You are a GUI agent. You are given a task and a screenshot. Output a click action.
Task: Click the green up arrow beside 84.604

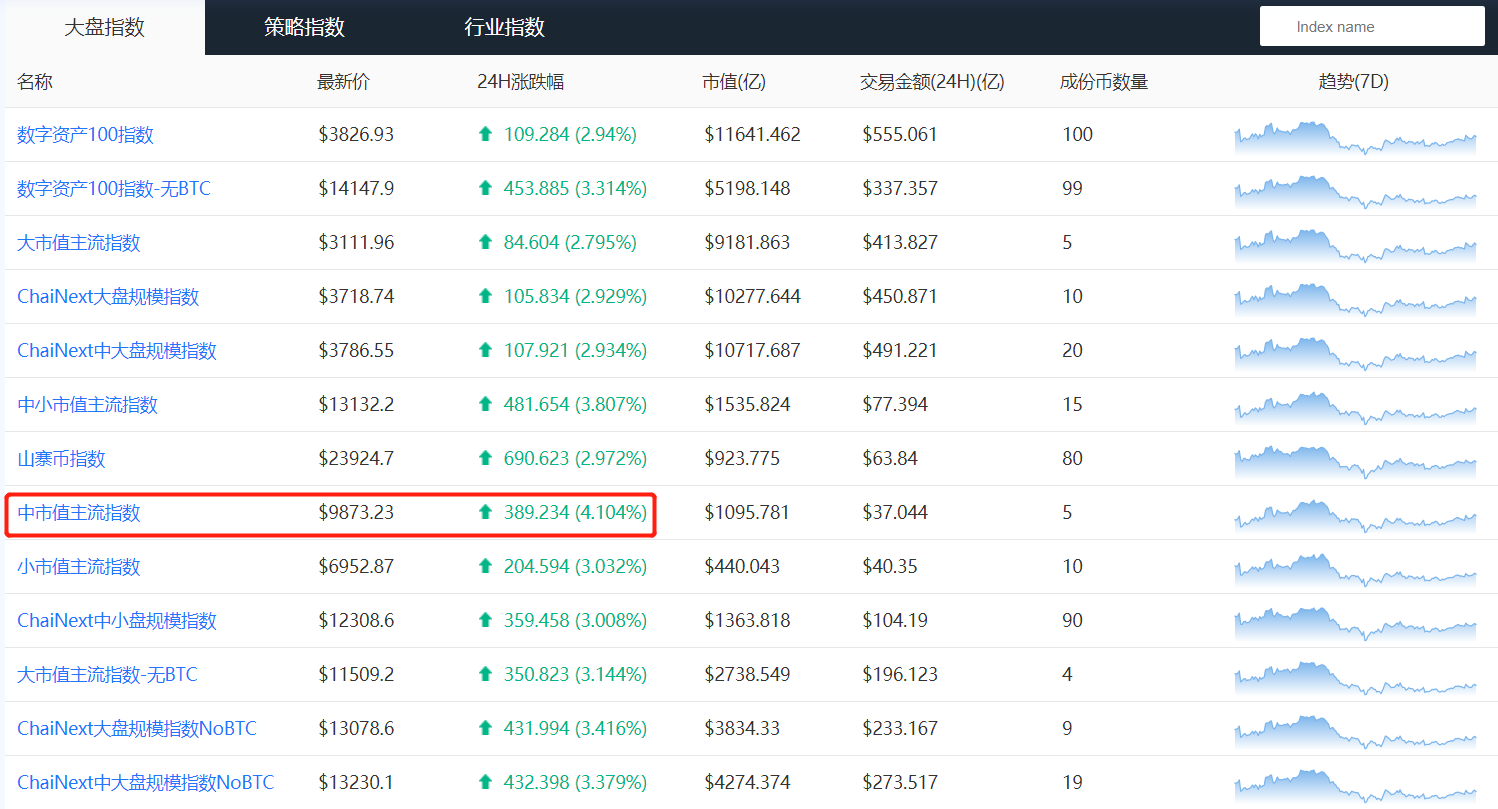point(486,242)
